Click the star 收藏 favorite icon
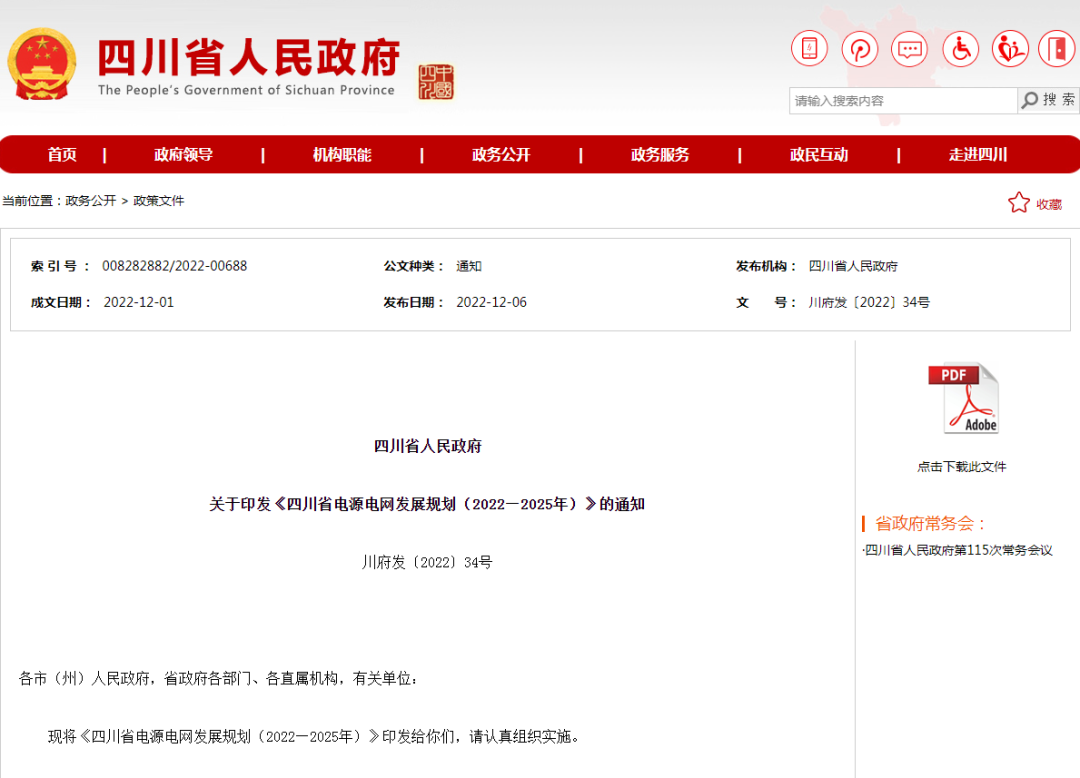 point(1019,203)
